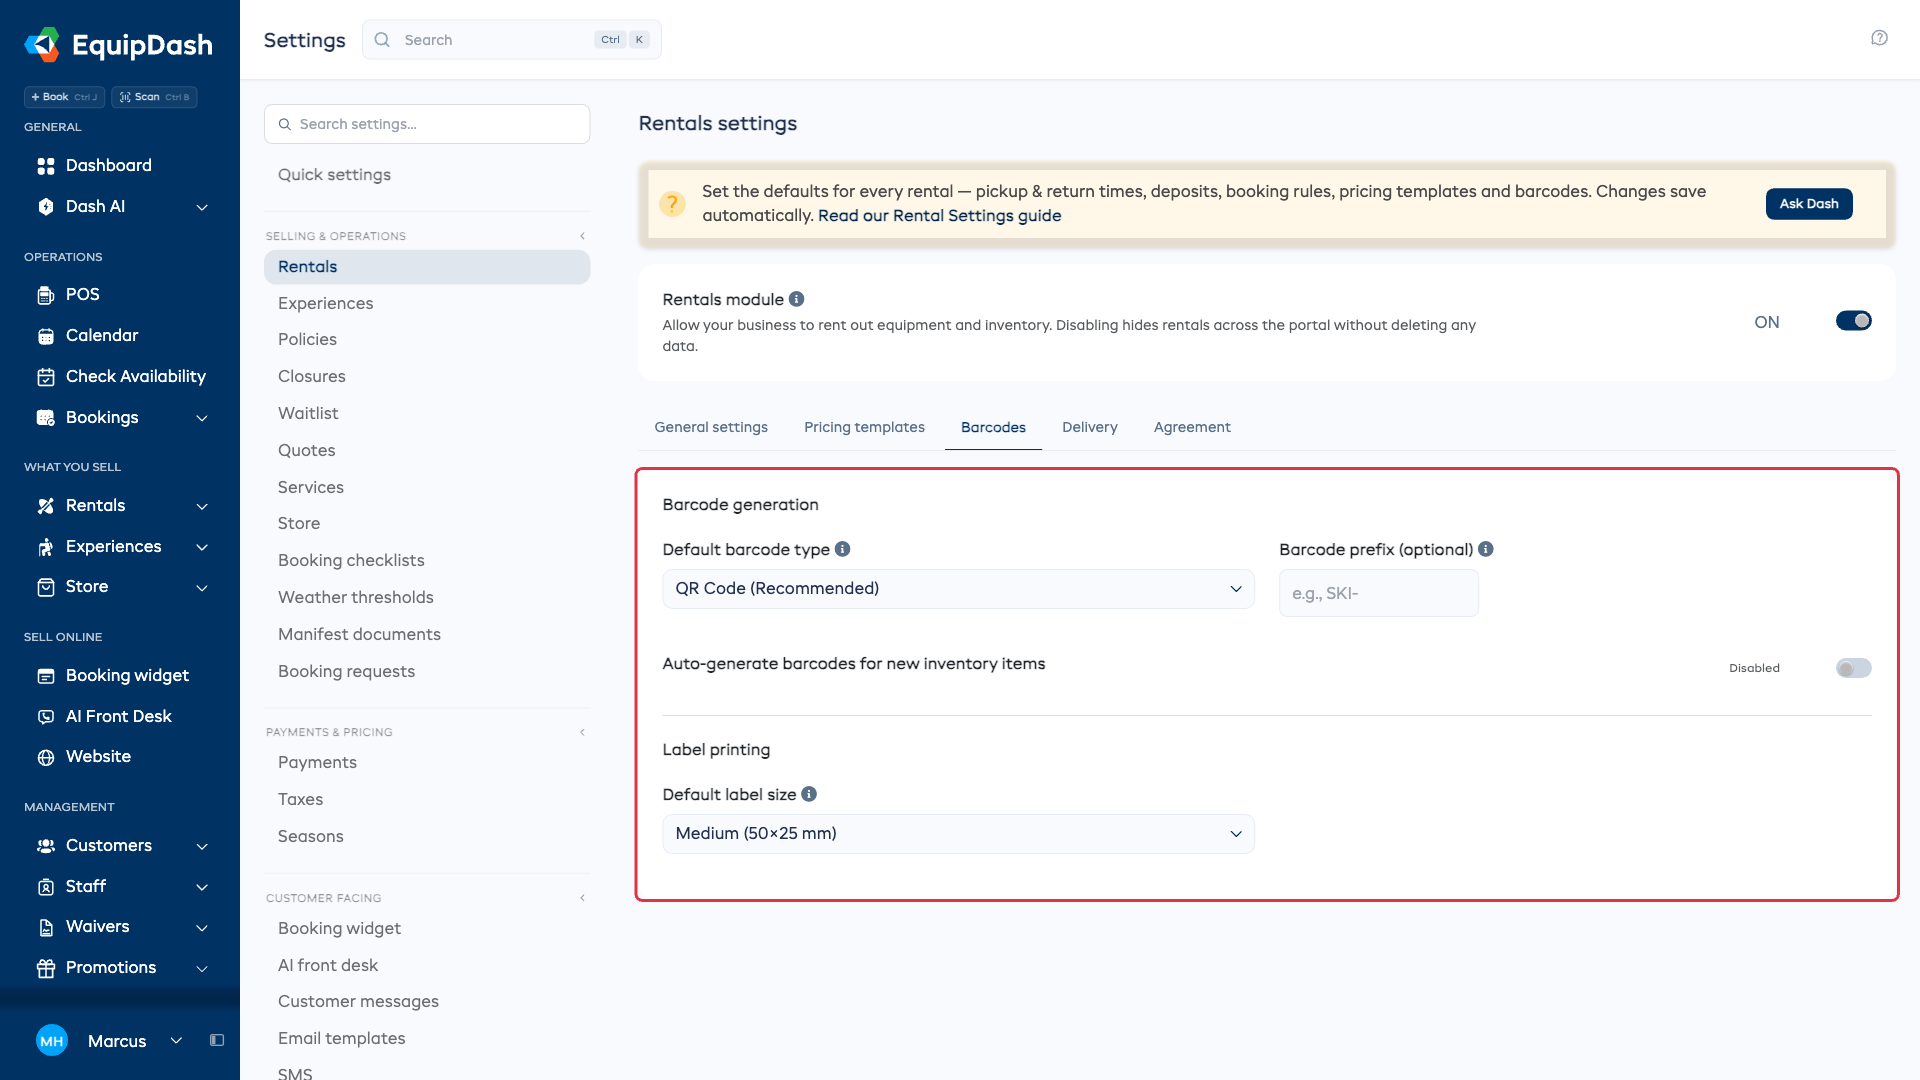The height and width of the screenshot is (1080, 1920).
Task: Select Email templates in settings list
Action: pyautogui.click(x=341, y=1038)
